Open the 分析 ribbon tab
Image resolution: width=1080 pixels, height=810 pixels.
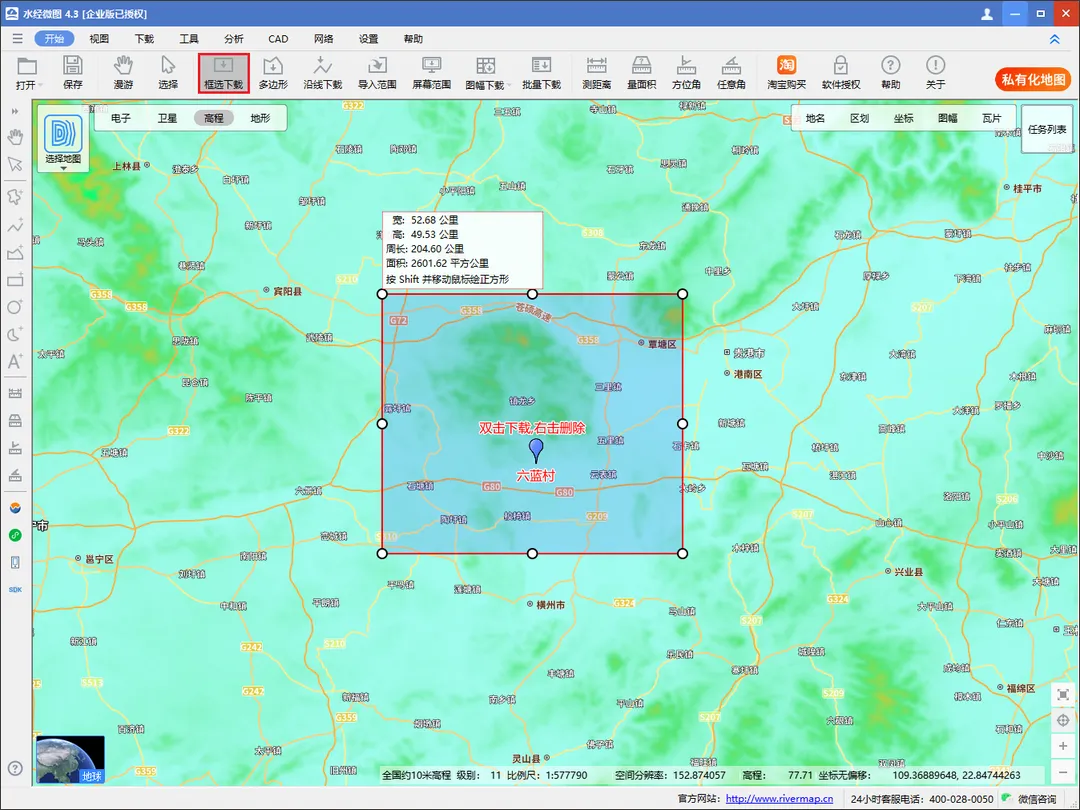click(x=233, y=39)
